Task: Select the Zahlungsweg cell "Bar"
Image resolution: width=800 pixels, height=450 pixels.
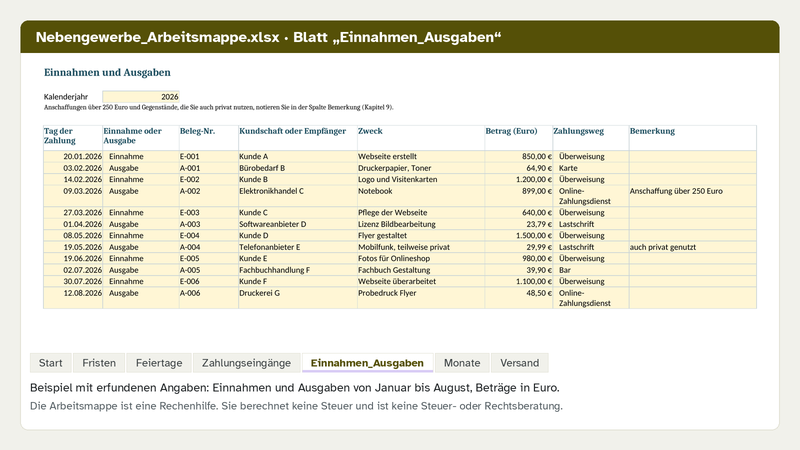Action: click(x=591, y=270)
